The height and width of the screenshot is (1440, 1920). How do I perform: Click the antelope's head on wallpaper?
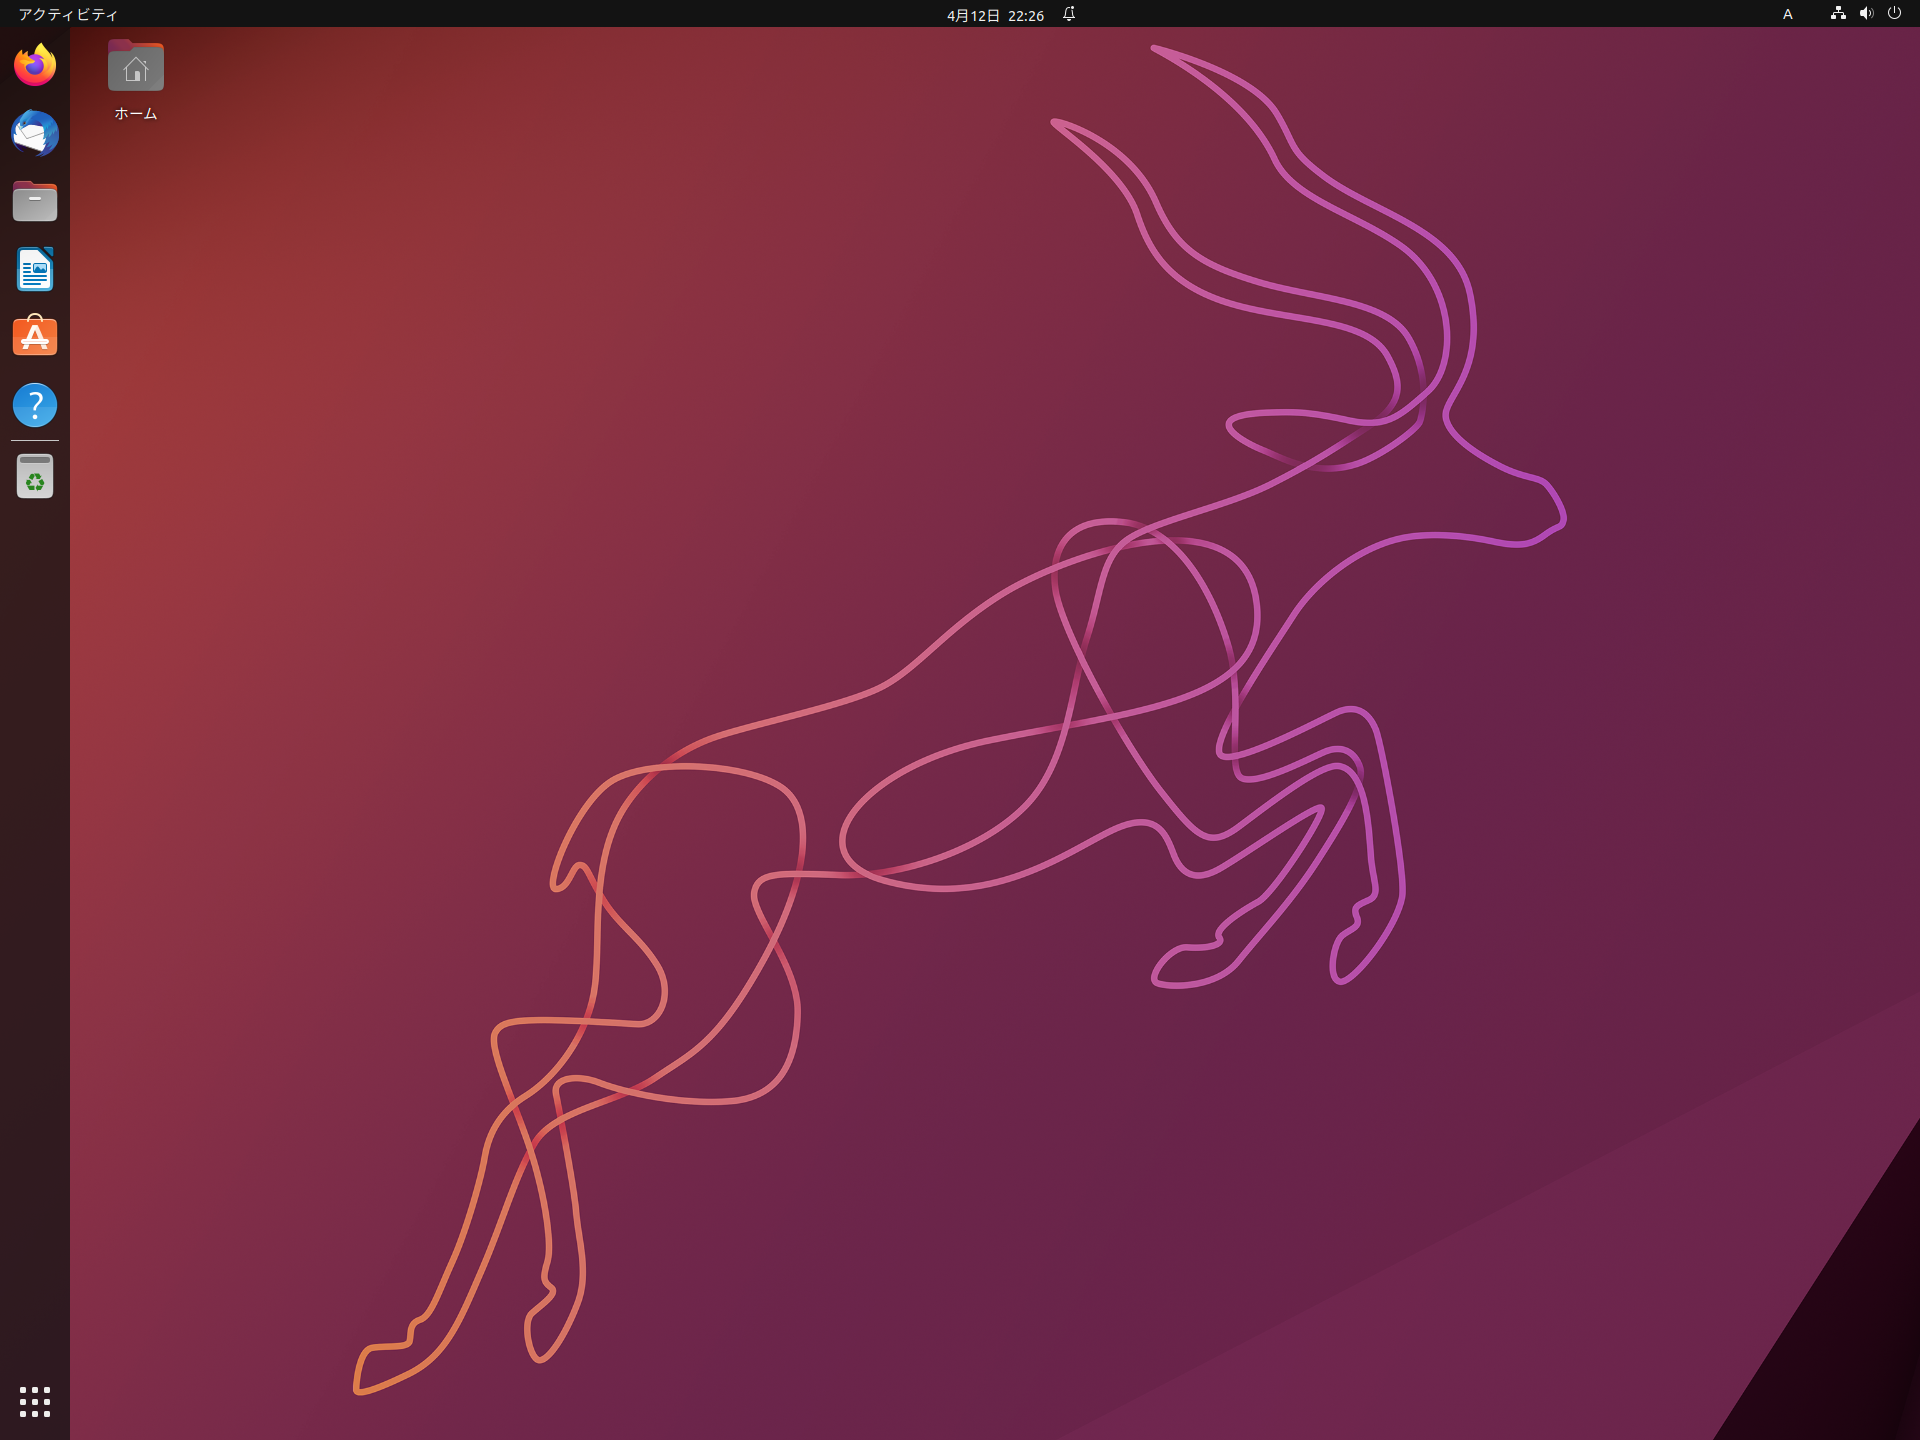(1500, 500)
